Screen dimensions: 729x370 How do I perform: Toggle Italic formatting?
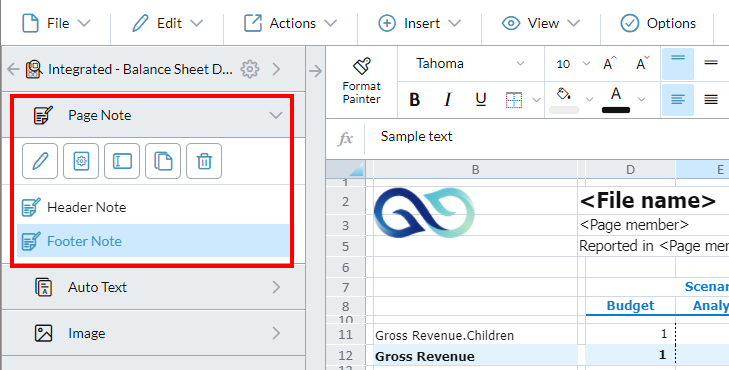[448, 99]
